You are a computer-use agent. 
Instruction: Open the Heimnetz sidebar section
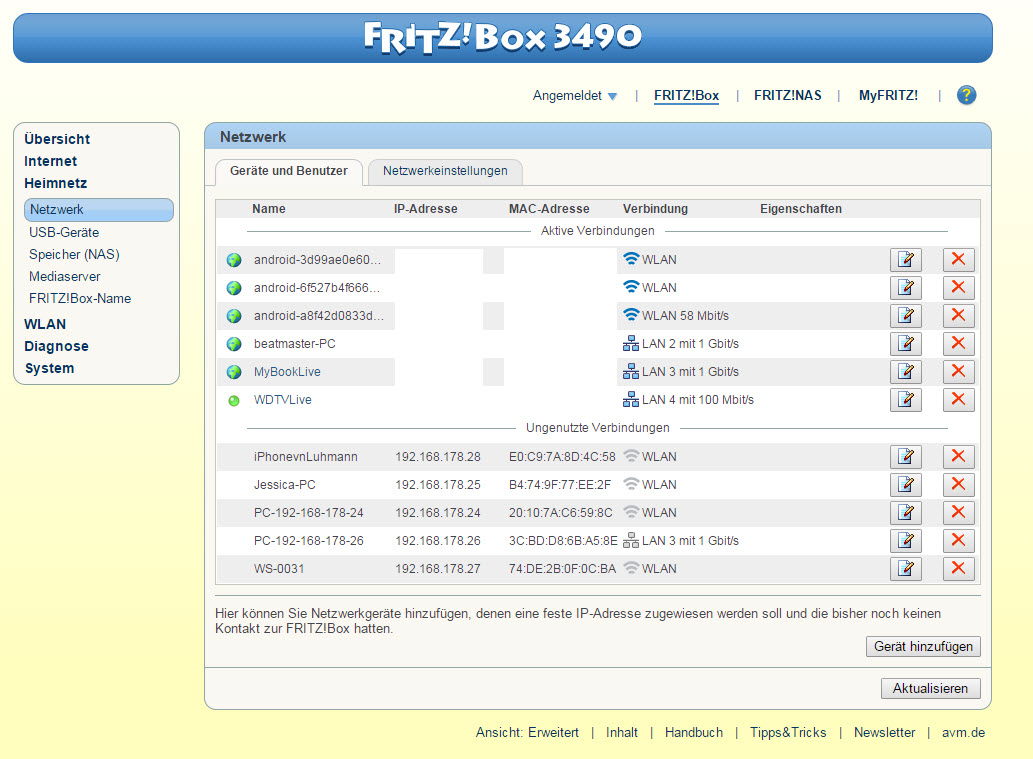click(55, 183)
